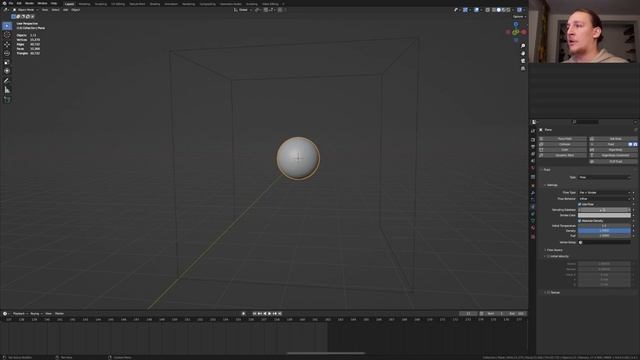The image size is (640, 360).
Task: Collapse the Settings subpanel
Action: point(551,185)
